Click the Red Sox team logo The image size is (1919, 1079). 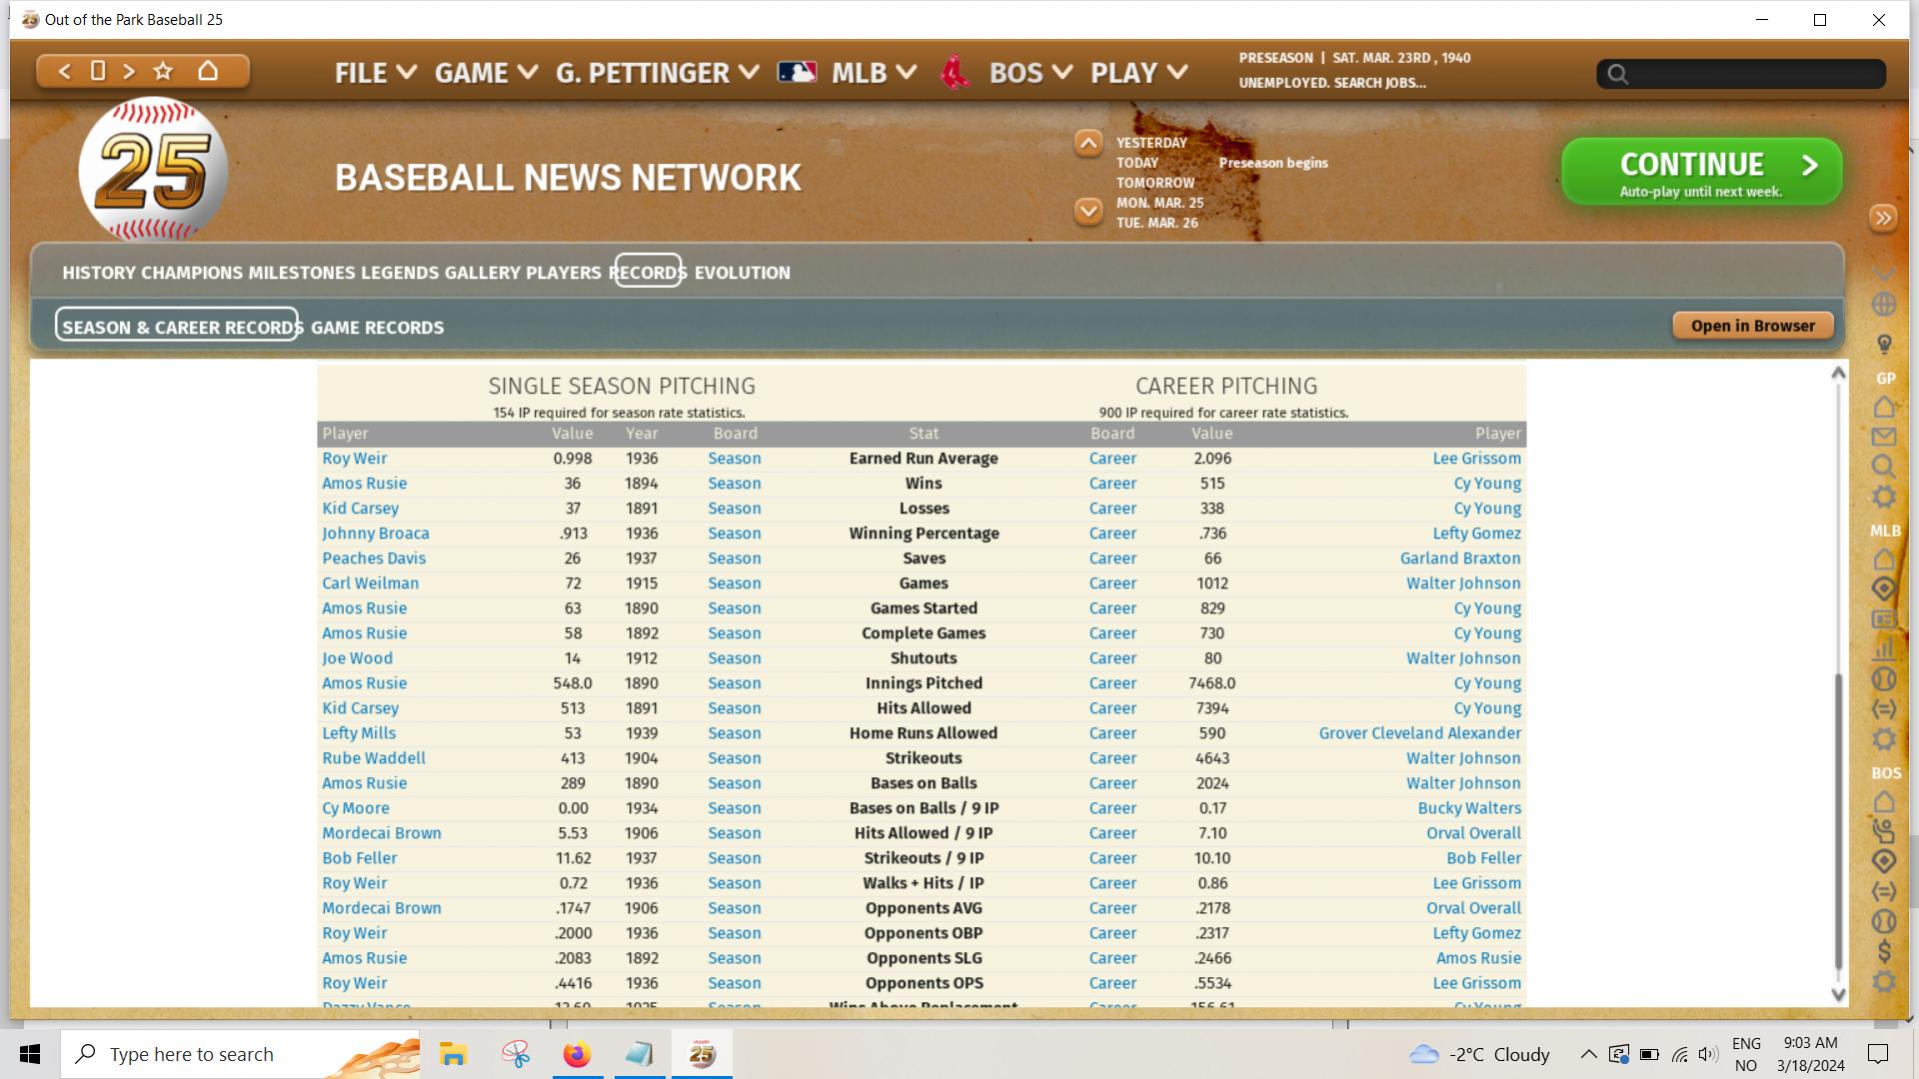click(955, 73)
